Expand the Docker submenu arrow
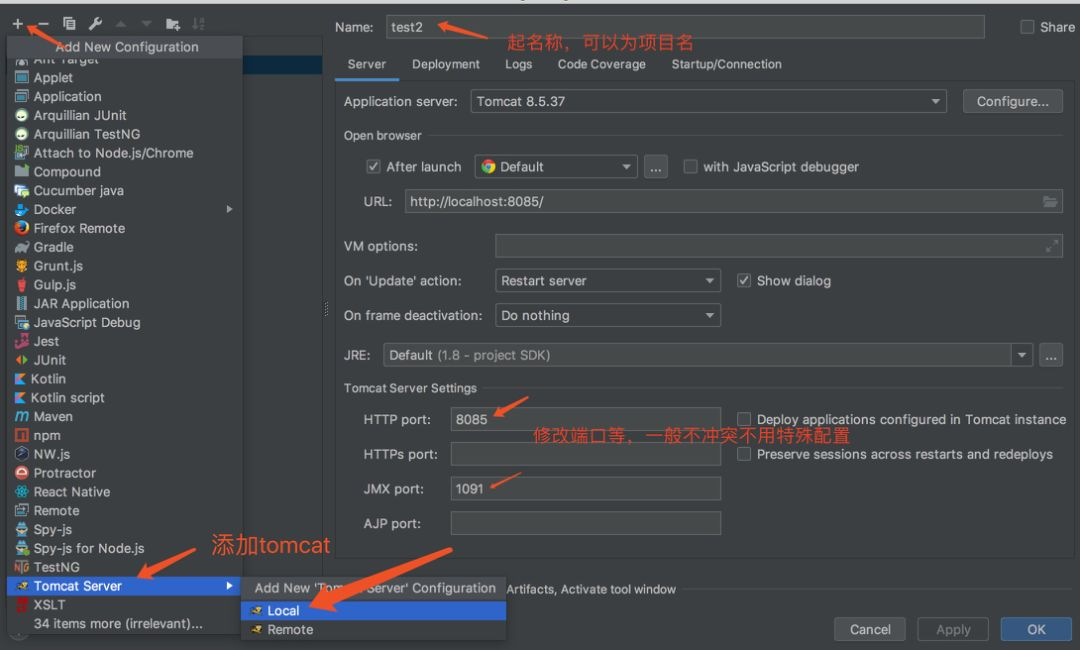 coord(229,209)
